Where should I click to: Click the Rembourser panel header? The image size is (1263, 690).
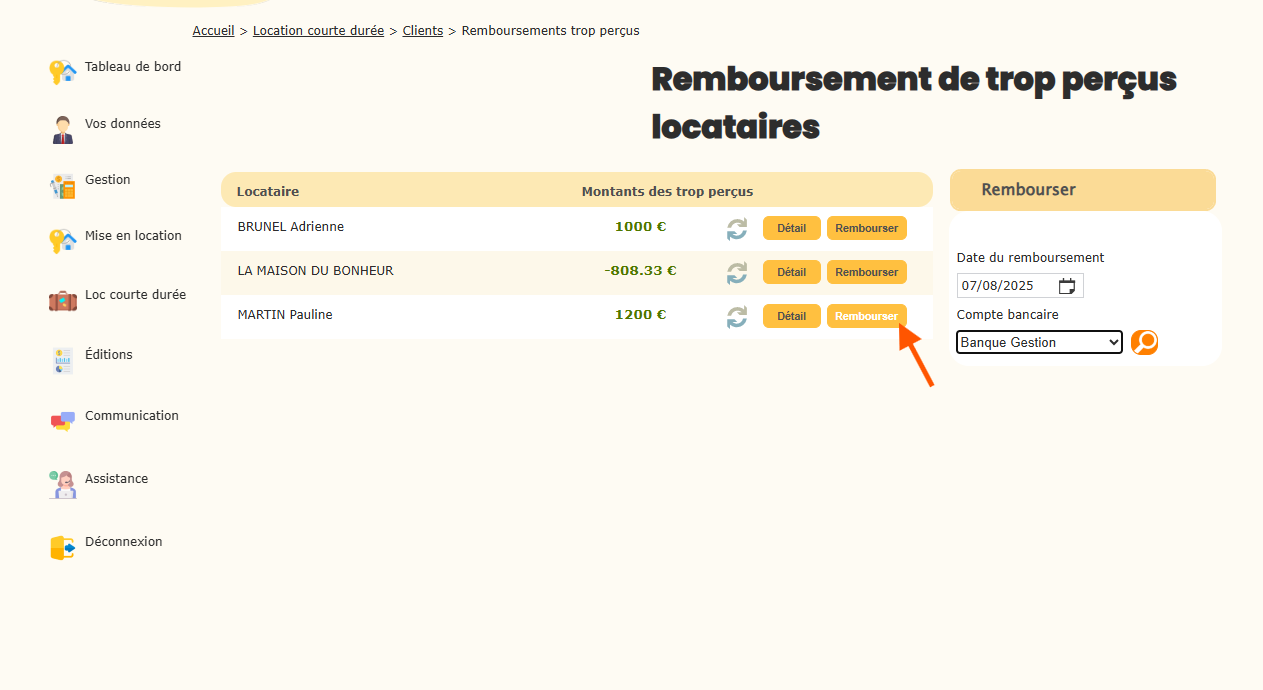pos(1083,190)
